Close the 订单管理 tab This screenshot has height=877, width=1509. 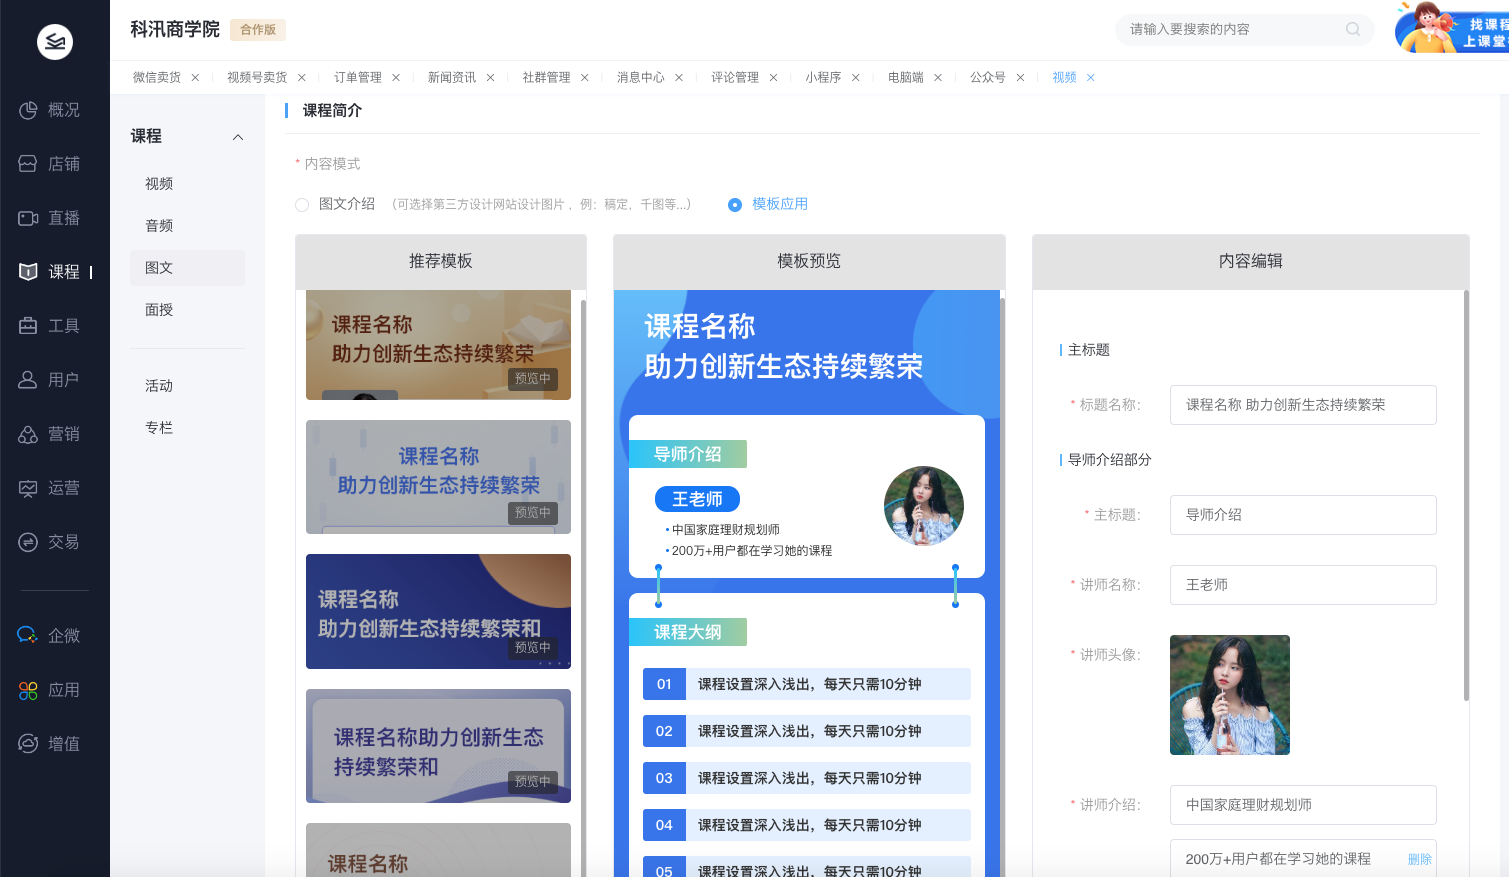click(396, 77)
